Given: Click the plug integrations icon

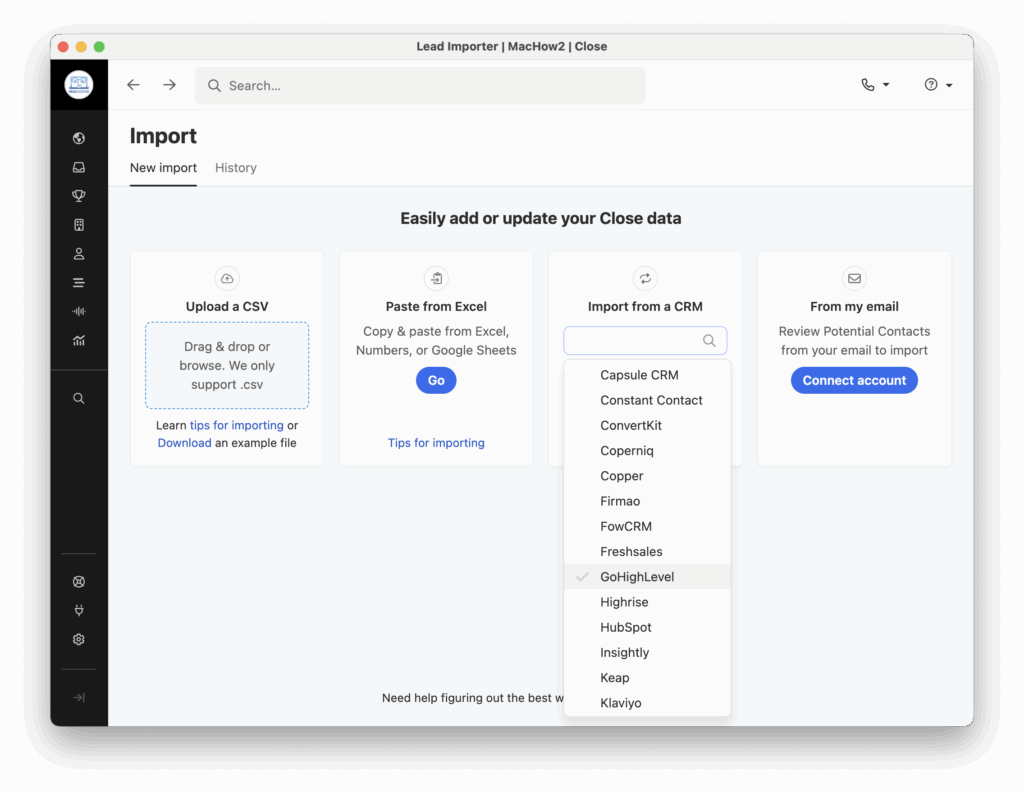Looking at the screenshot, I should [79, 611].
